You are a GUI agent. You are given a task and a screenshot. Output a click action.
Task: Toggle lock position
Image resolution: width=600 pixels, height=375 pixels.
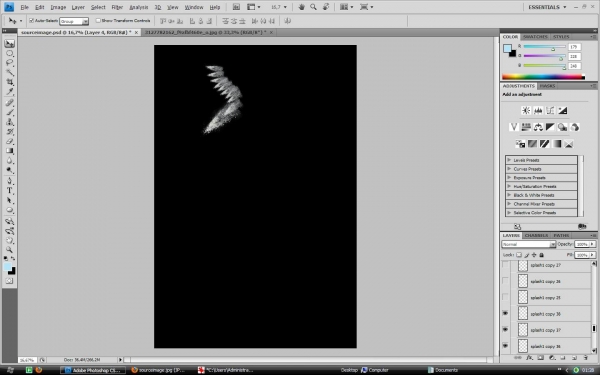tap(534, 255)
